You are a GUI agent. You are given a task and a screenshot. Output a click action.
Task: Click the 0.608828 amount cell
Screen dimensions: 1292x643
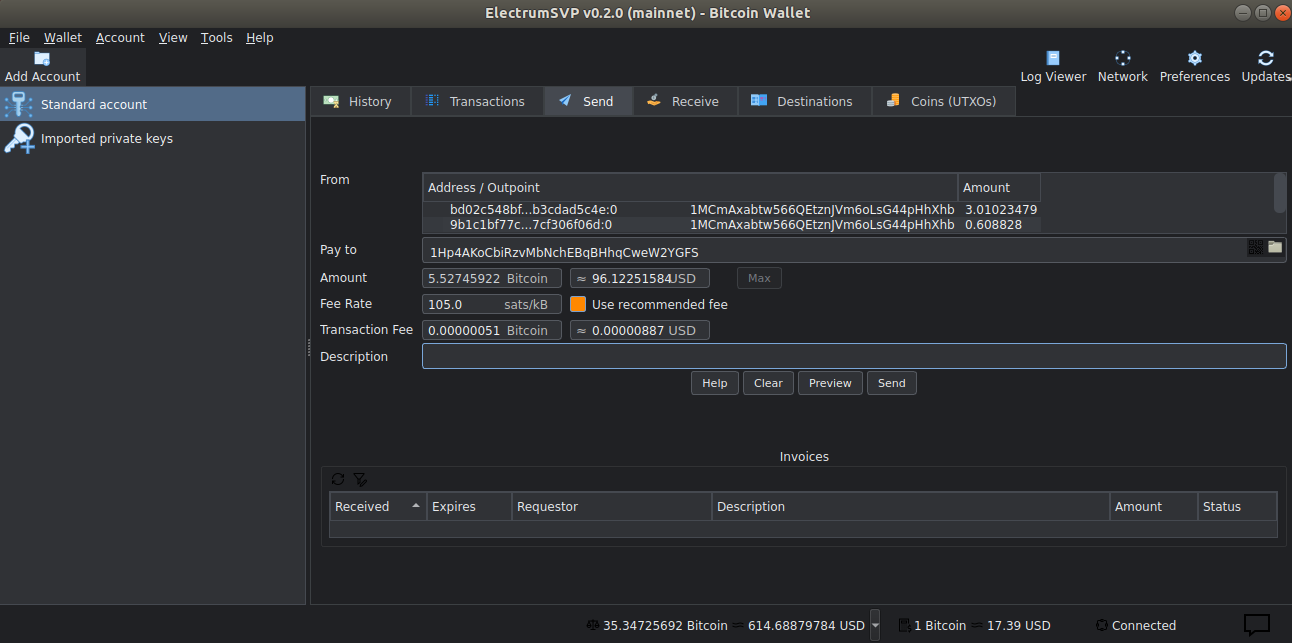[1000, 225]
